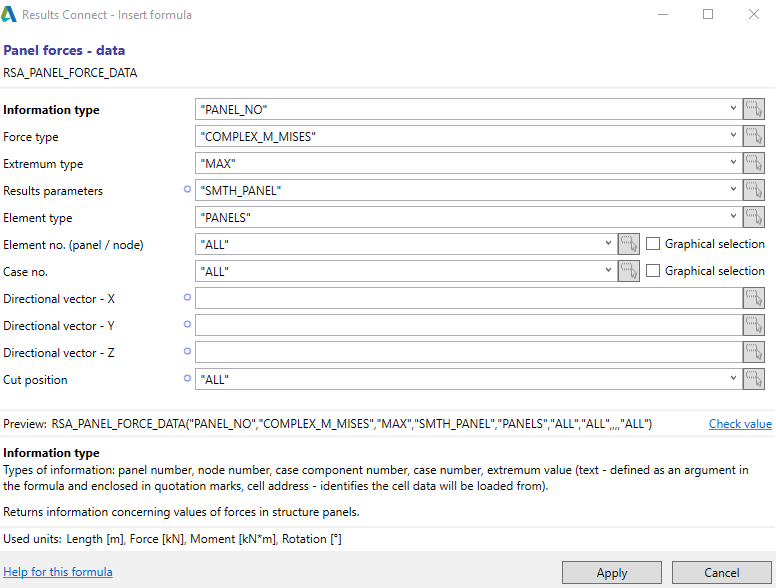Click cell picker icon for Information type
Image resolution: width=776 pixels, height=588 pixels.
(753, 110)
